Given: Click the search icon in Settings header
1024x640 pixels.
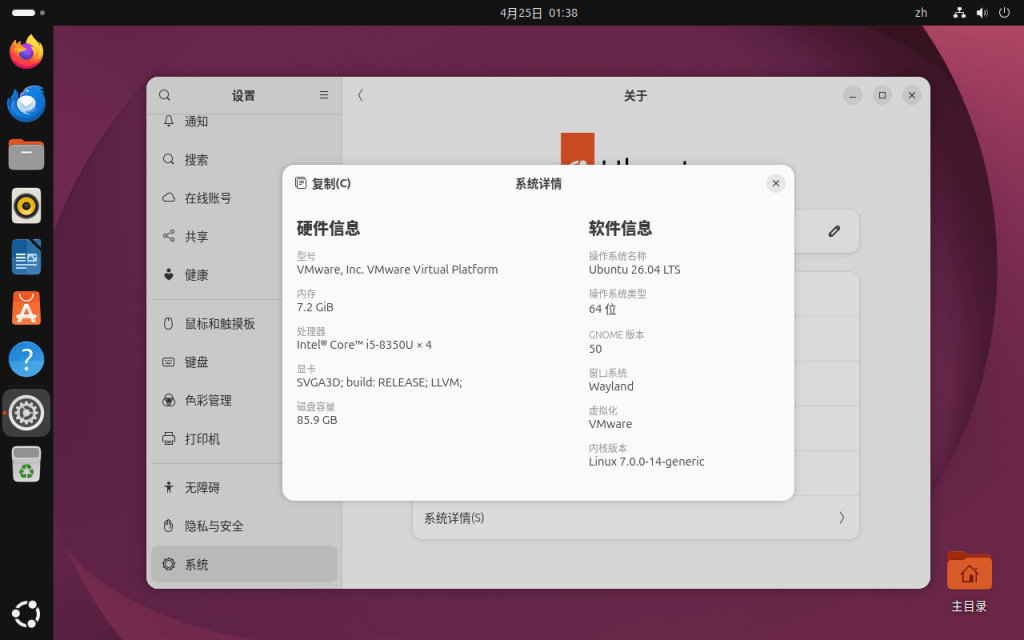Looking at the screenshot, I should click(x=165, y=95).
